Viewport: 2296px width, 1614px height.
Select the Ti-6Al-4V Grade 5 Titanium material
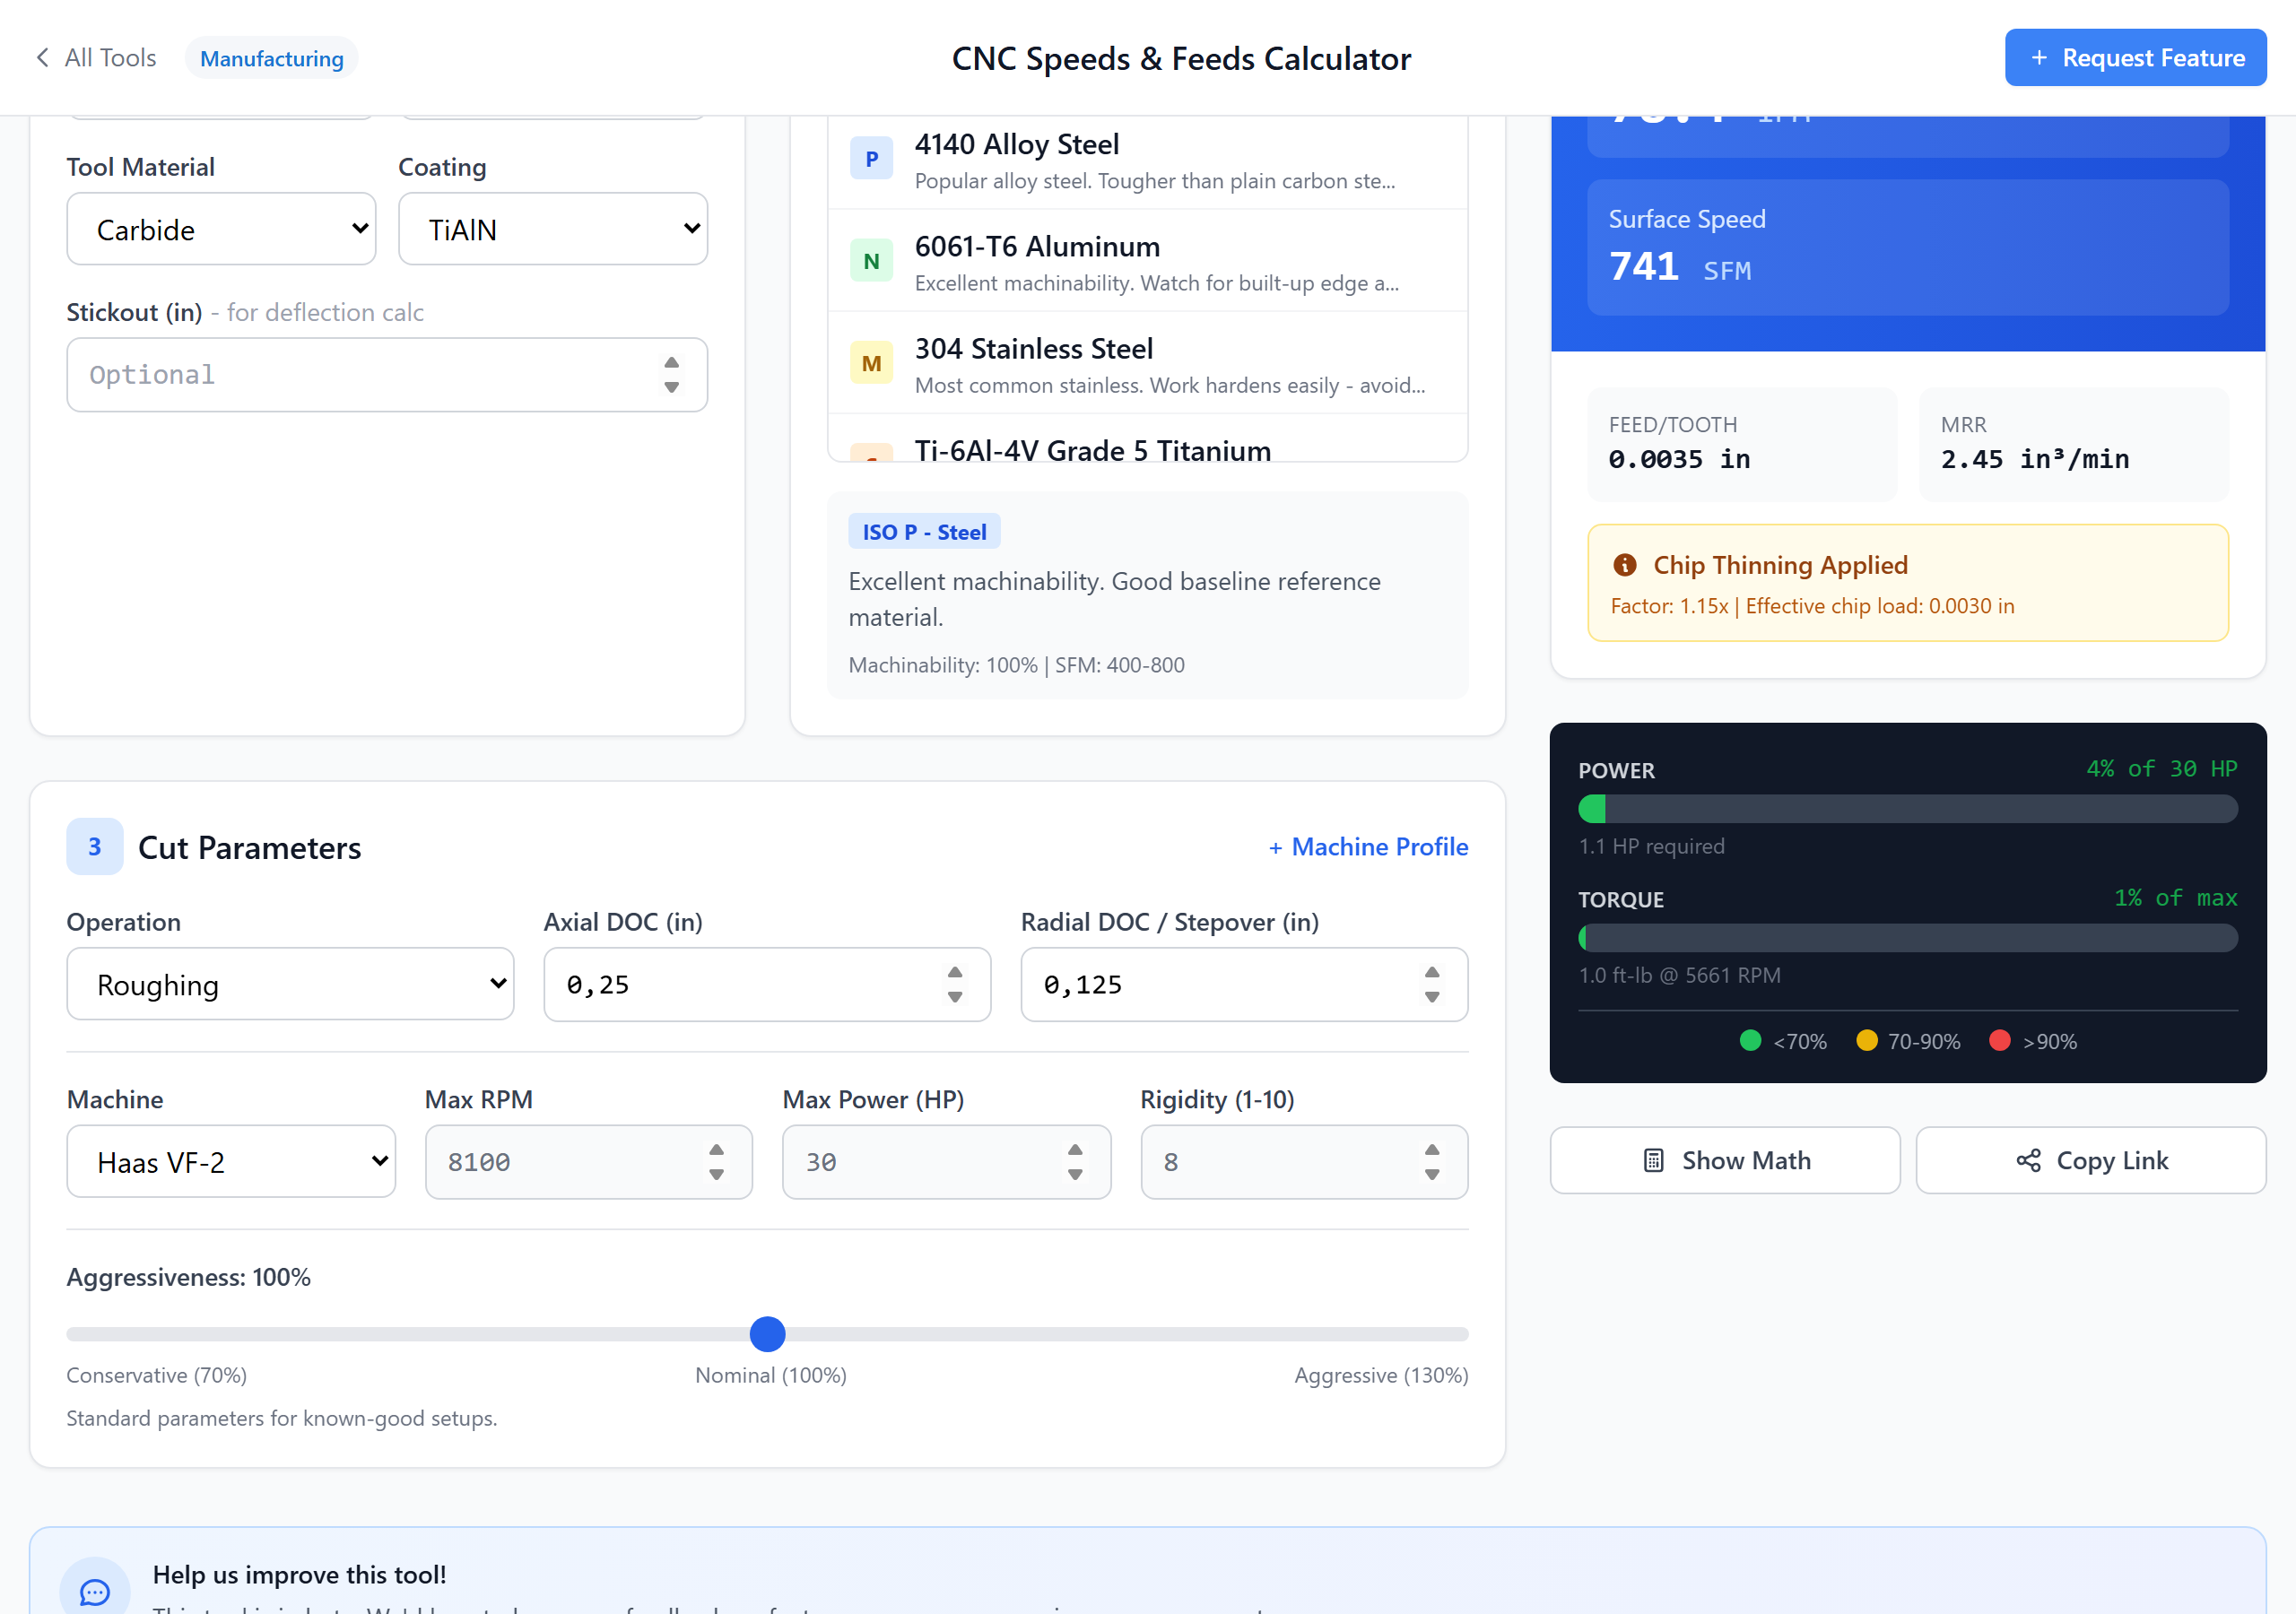tap(1092, 450)
